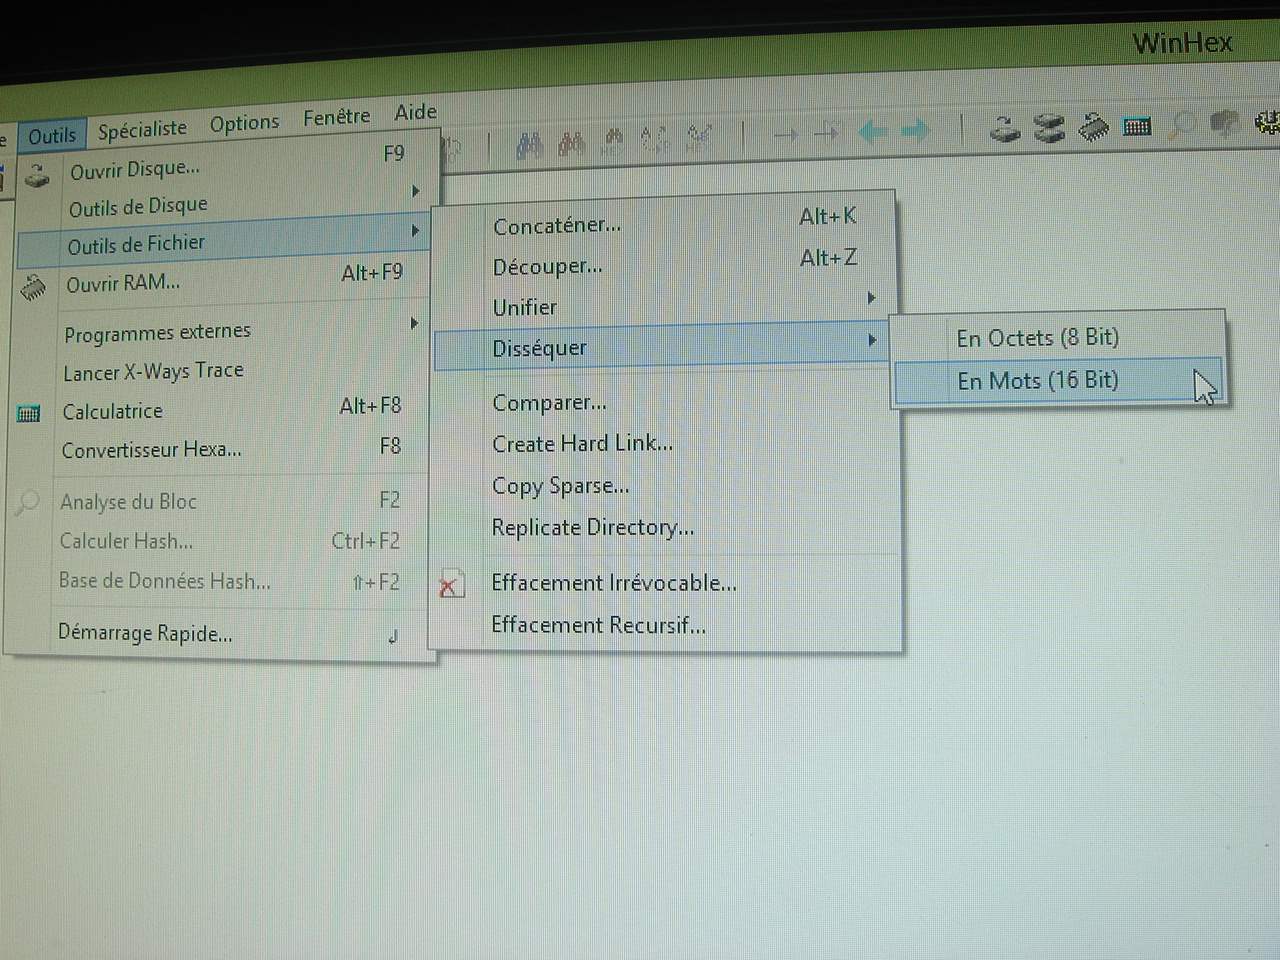Click the RAM chip icon beside Ouvrir RAM

(33, 288)
